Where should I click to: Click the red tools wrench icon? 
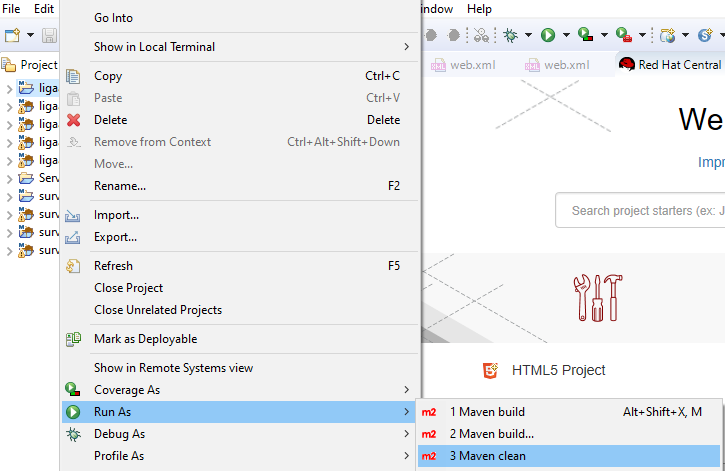pos(598,298)
